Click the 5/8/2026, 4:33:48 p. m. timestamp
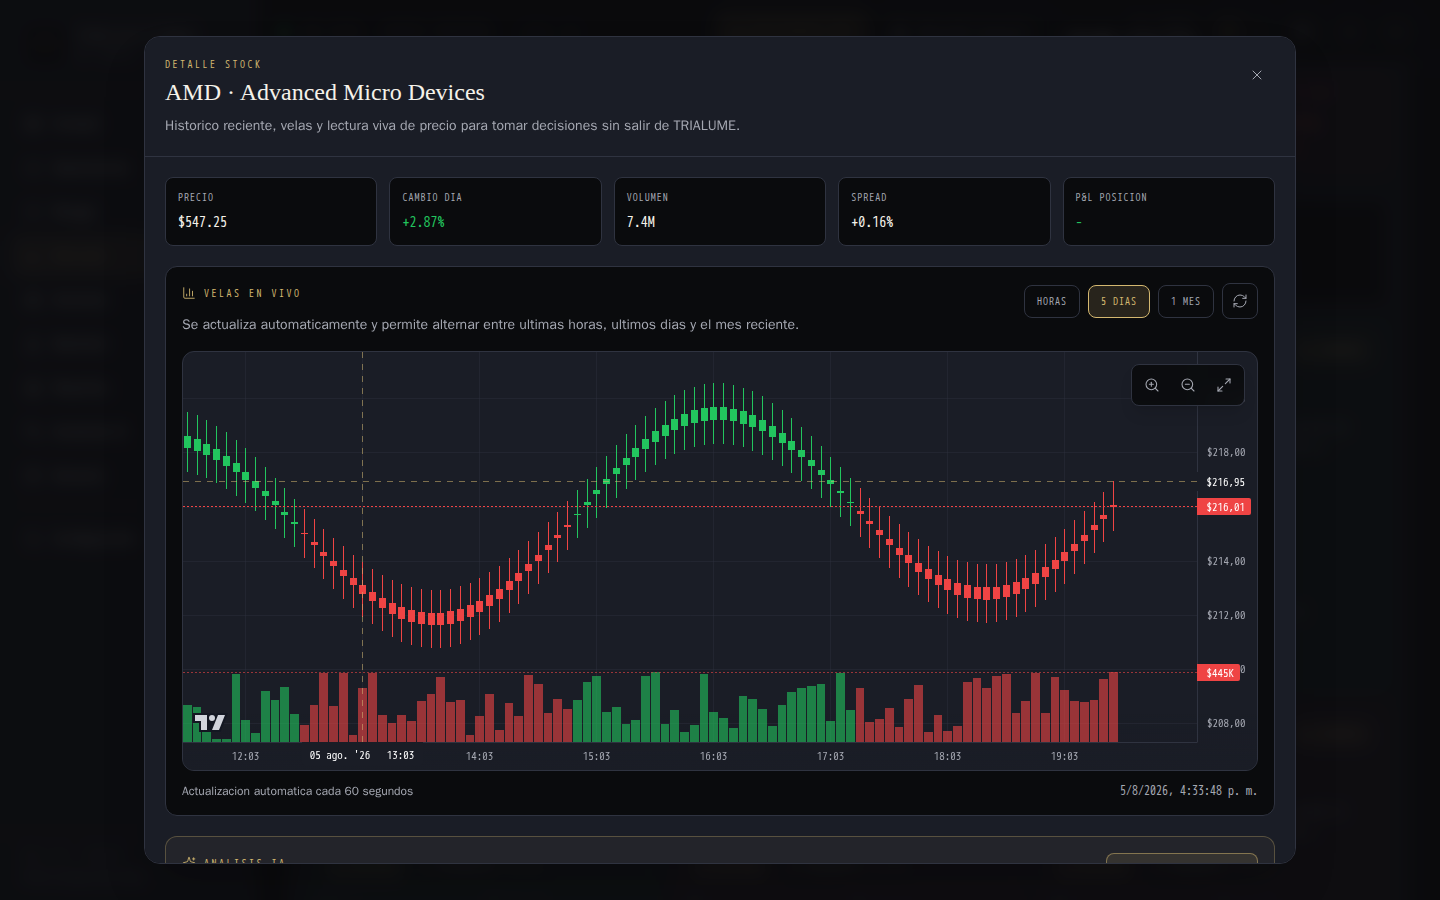This screenshot has width=1440, height=900. (x=1188, y=791)
